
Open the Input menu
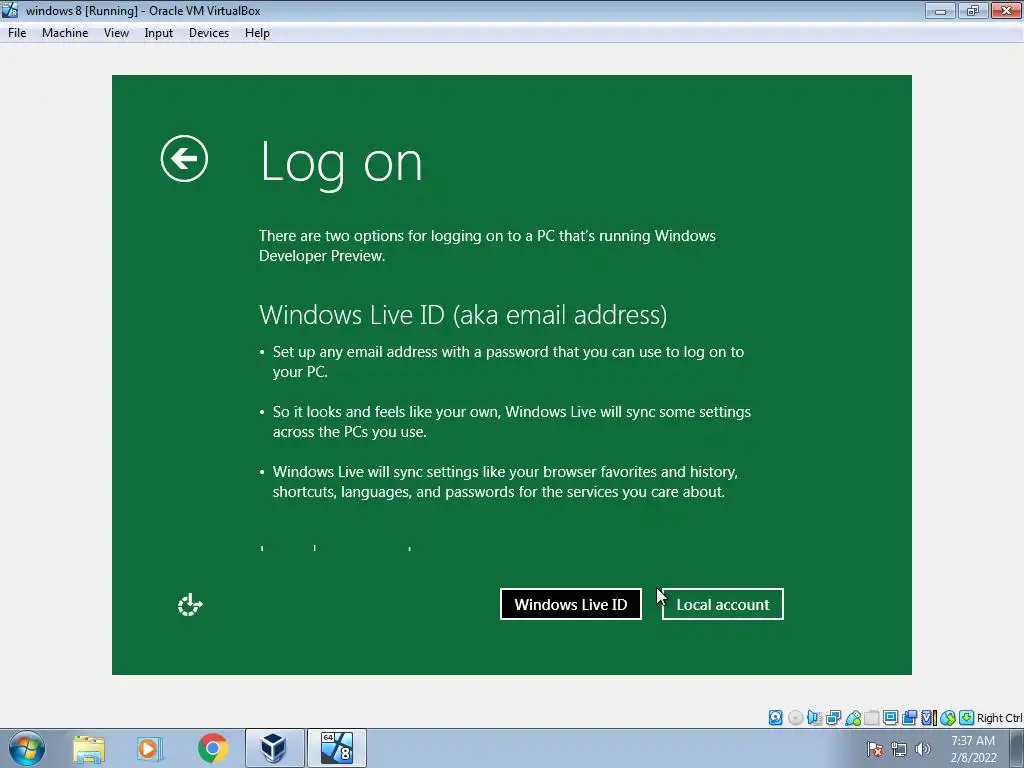tap(159, 33)
